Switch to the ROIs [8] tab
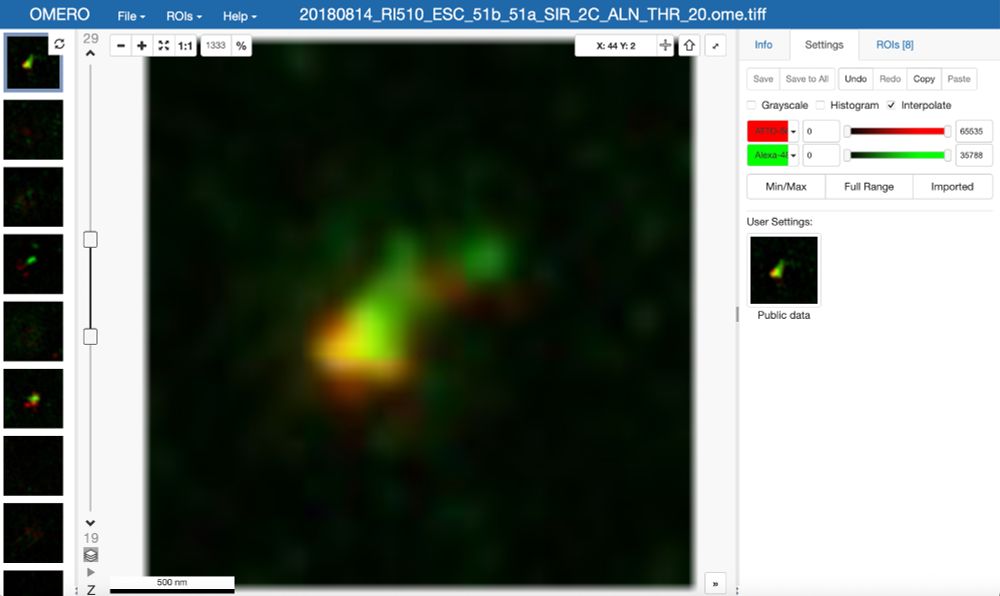The width and height of the screenshot is (1000, 596). coord(894,45)
